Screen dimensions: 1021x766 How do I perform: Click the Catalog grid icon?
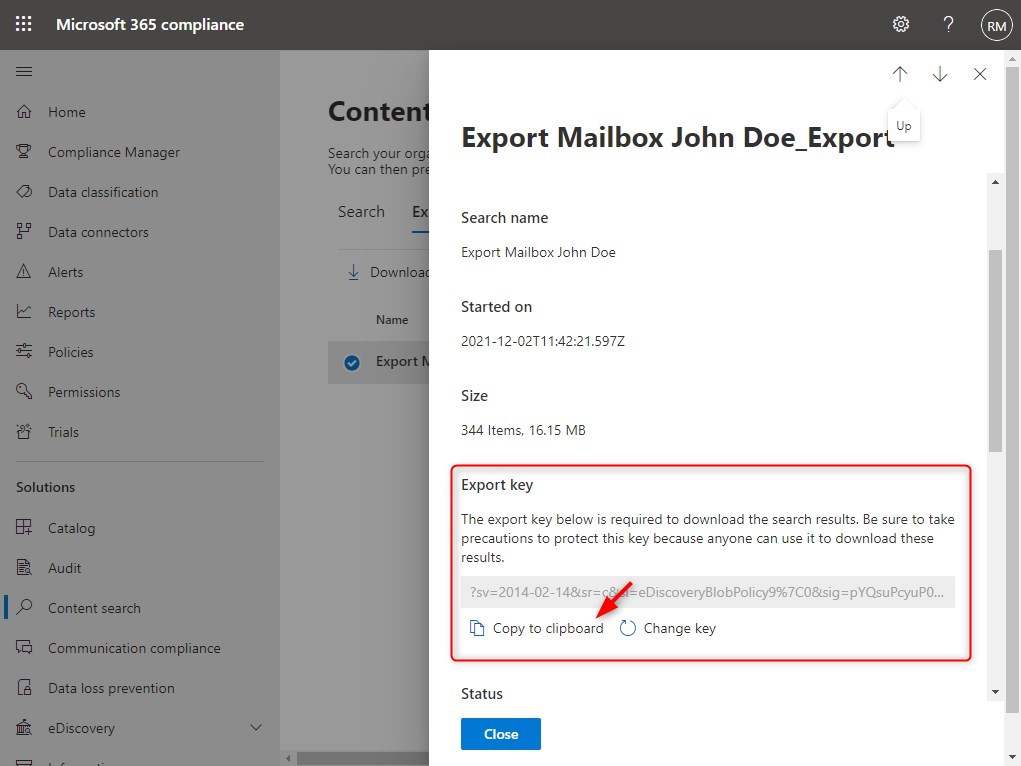[x=24, y=527]
